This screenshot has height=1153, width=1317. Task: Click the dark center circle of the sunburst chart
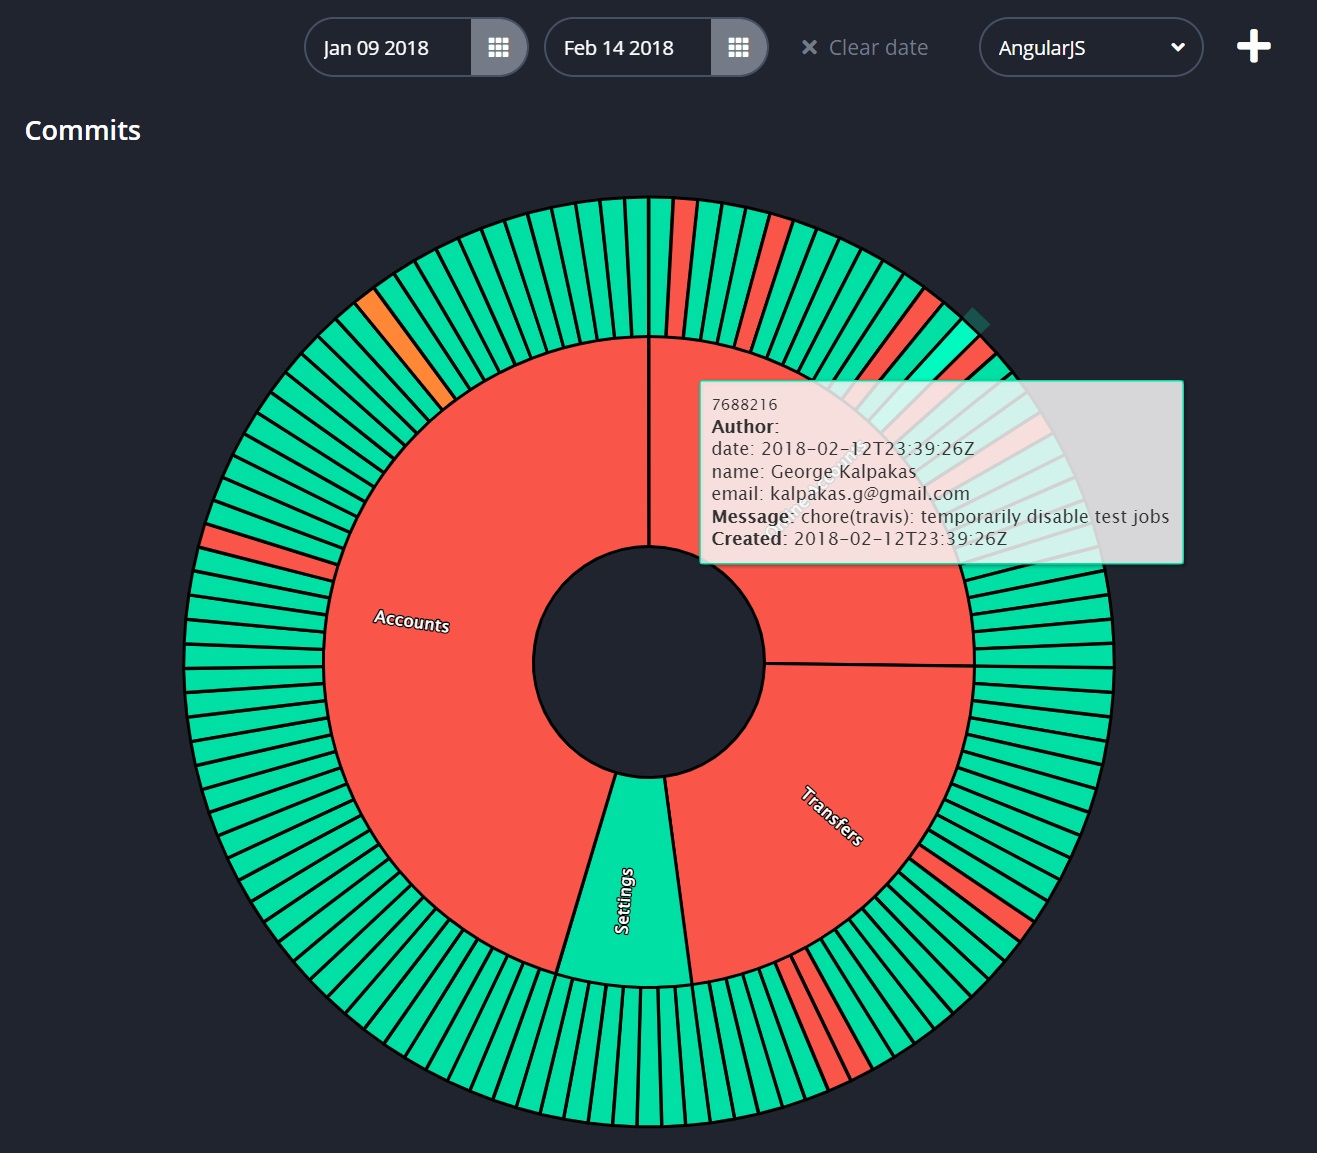pyautogui.click(x=650, y=662)
